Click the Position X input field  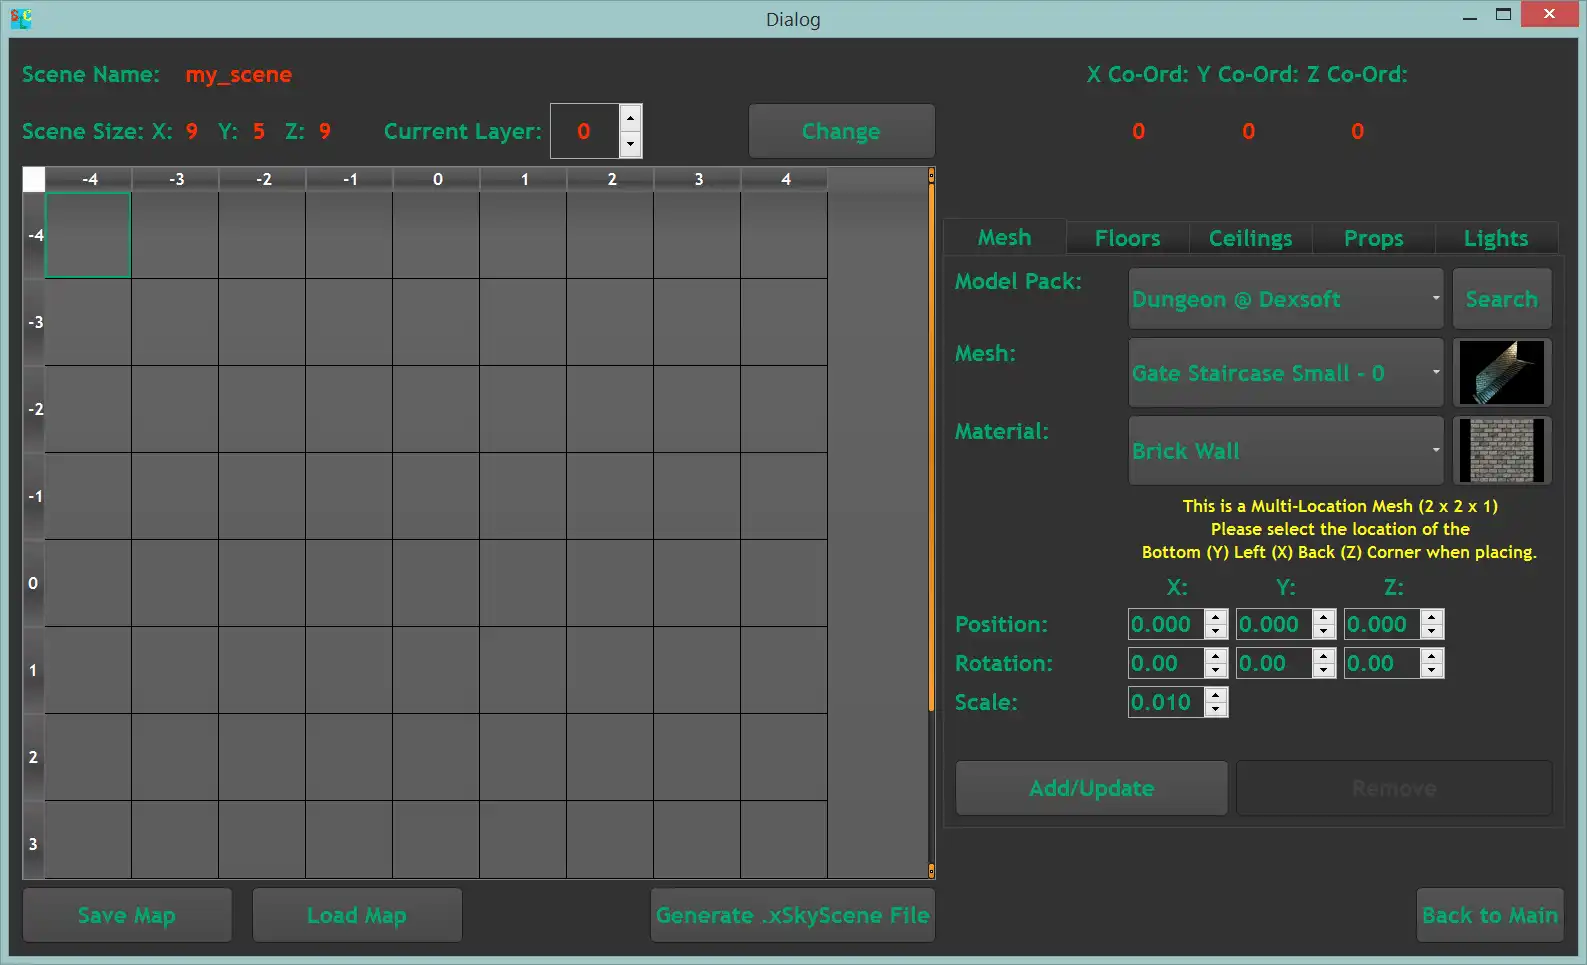1166,624
